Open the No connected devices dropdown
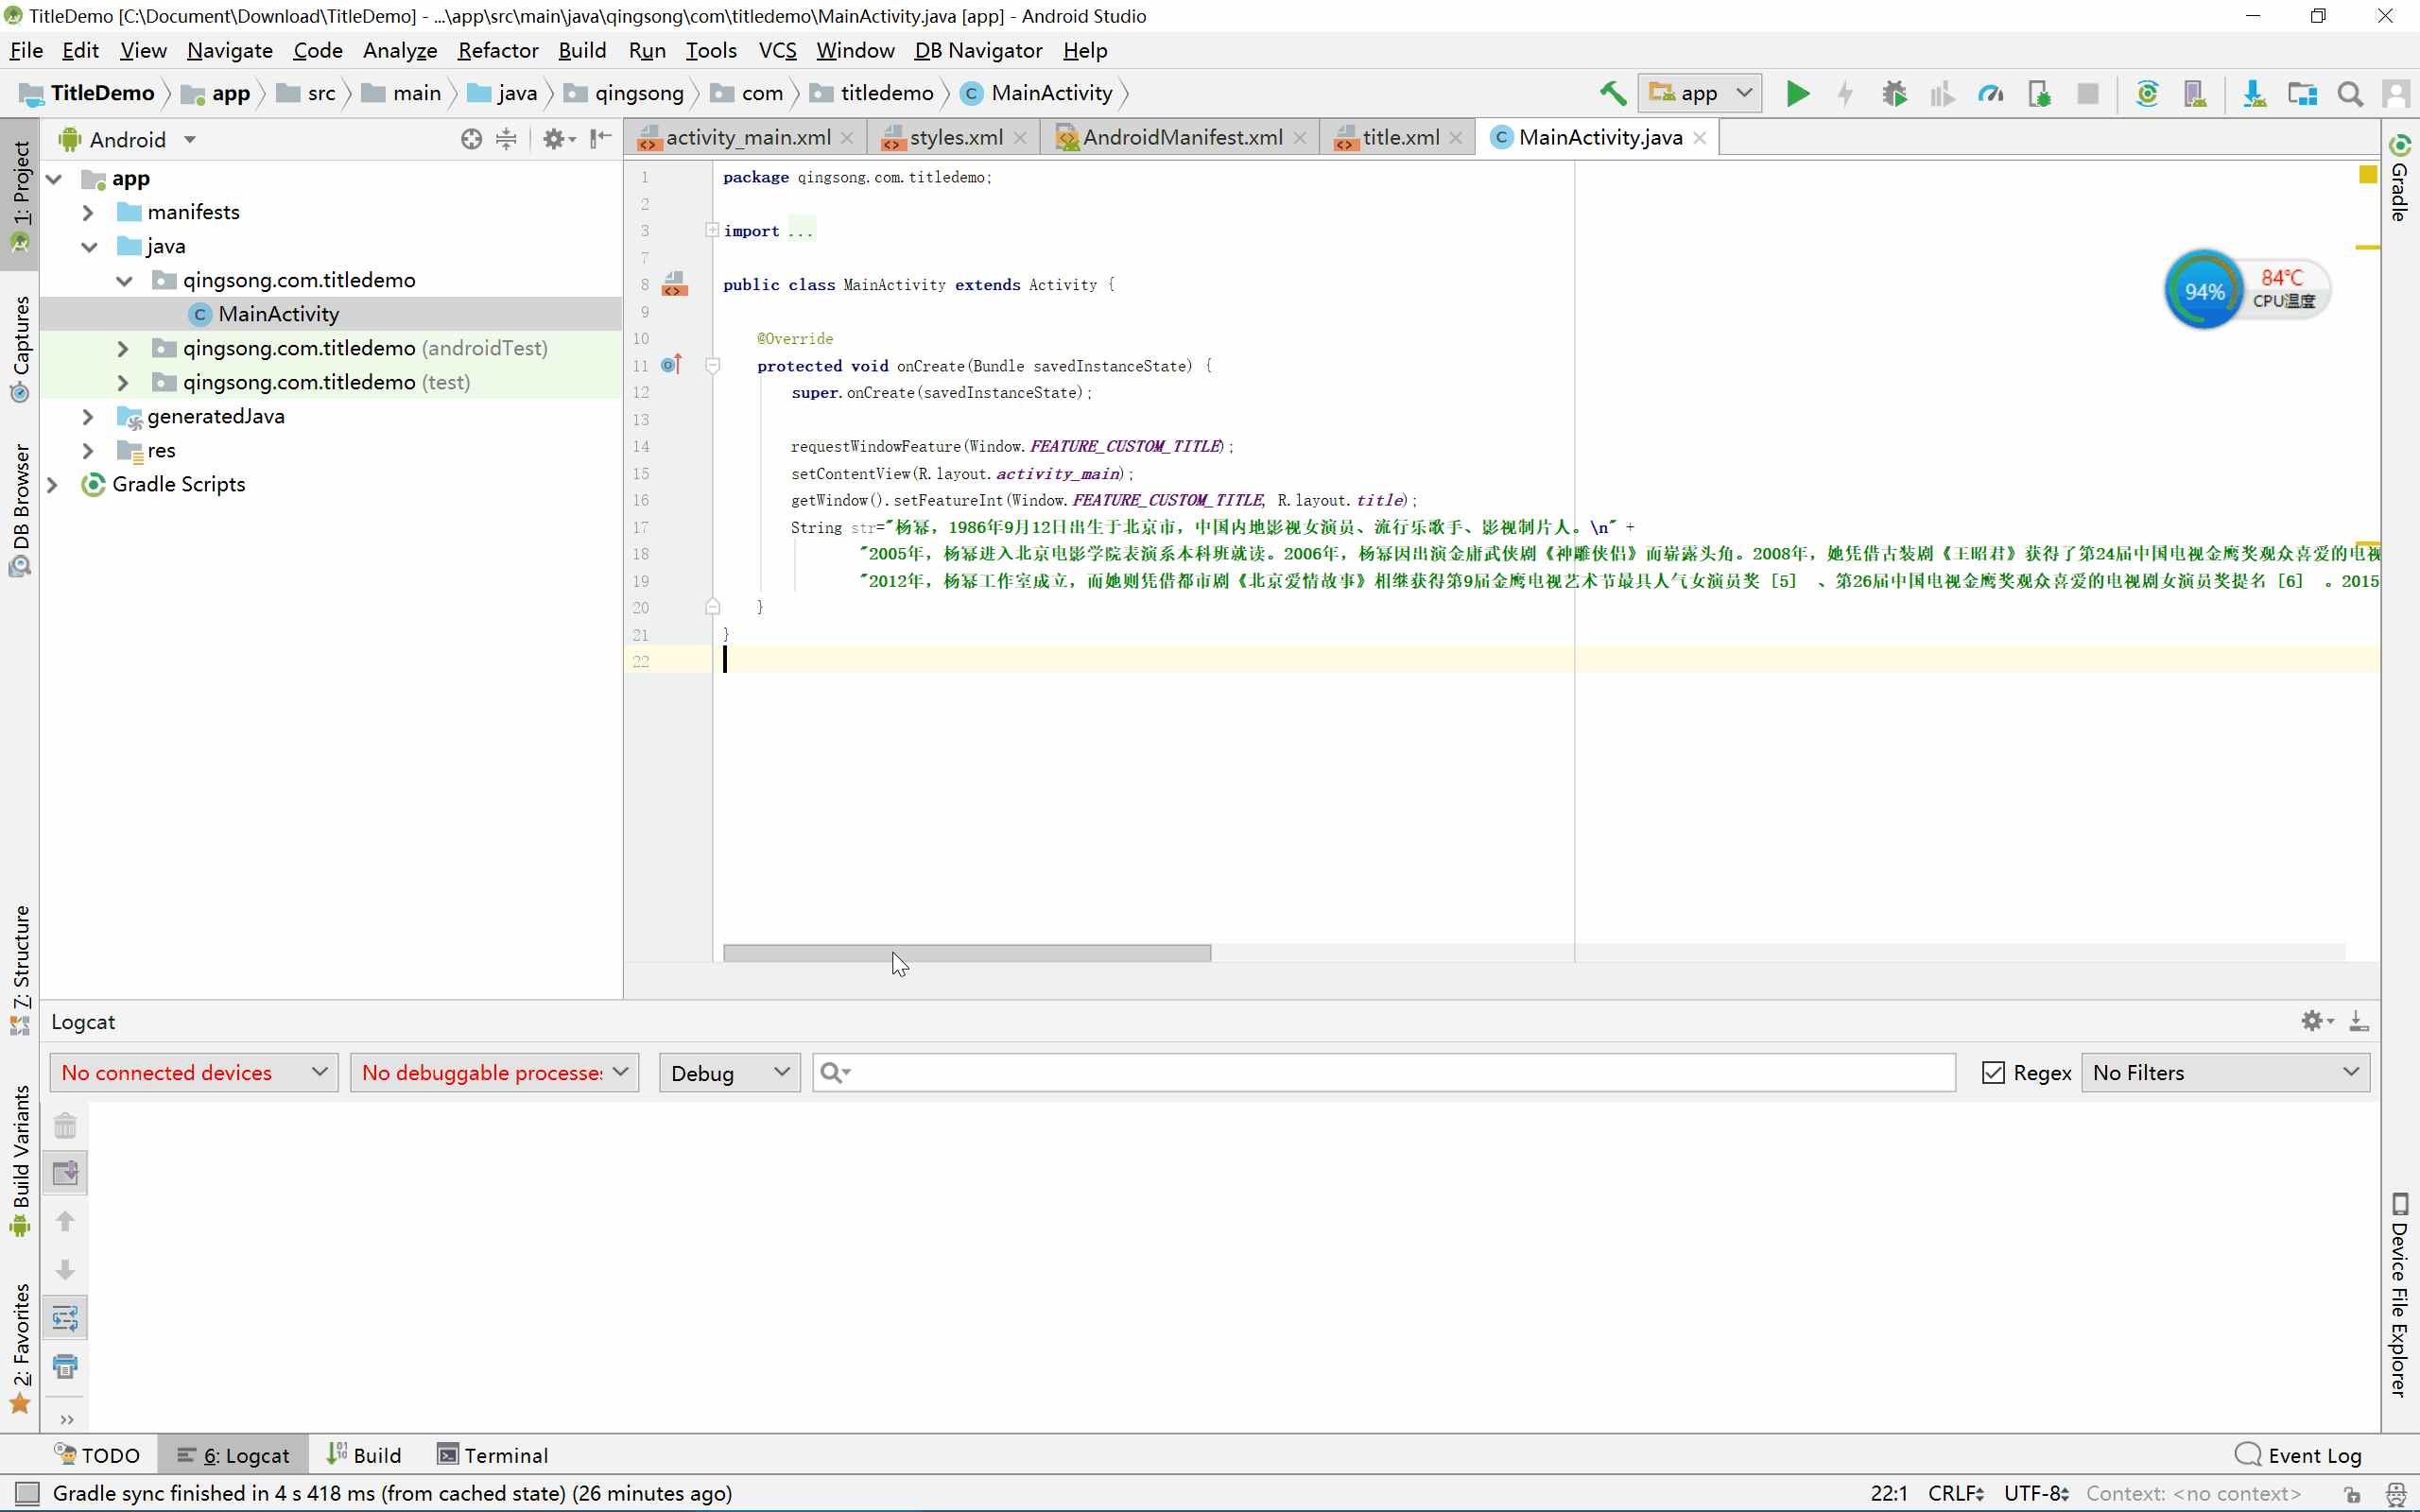2420x1512 pixels. (x=194, y=1072)
